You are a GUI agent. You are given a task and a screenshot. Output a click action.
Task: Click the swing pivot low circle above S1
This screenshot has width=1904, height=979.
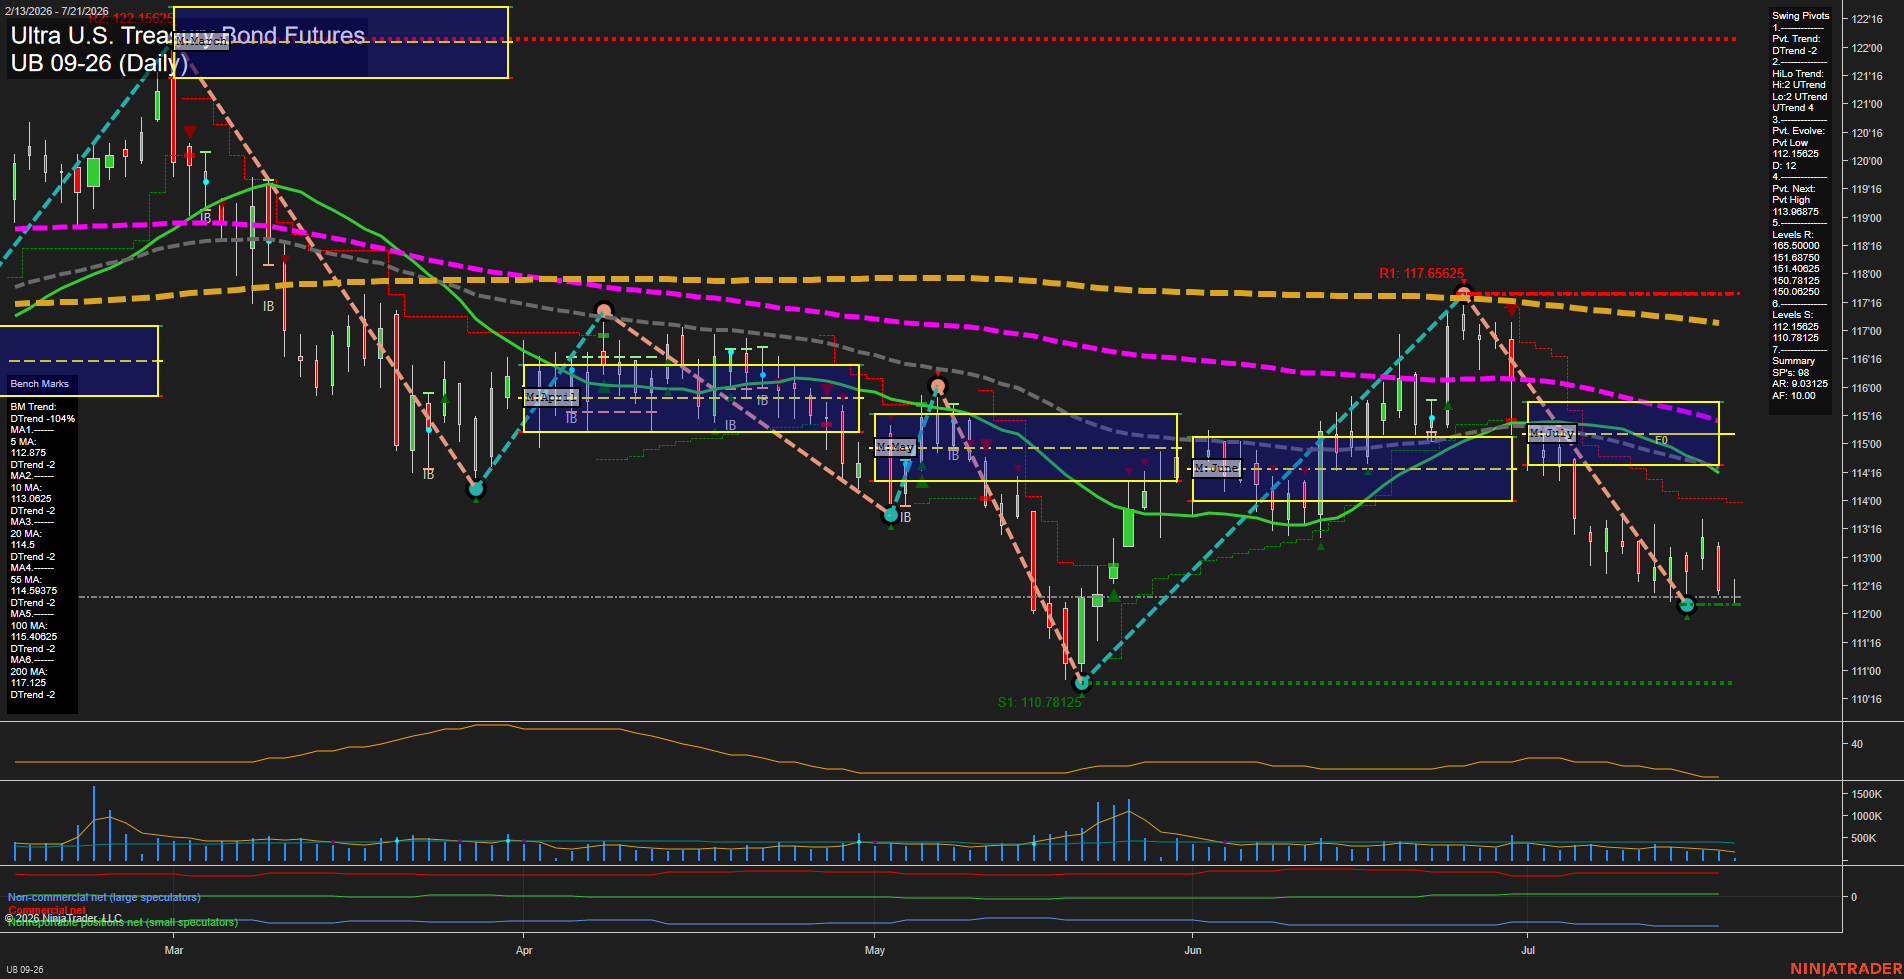1081,683
